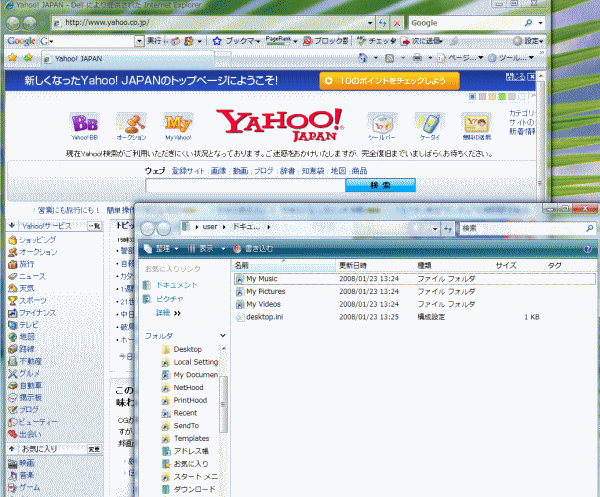The height and width of the screenshot is (497, 600).
Task: Open Google Toolbar settings (設定)
Action: (x=528, y=41)
